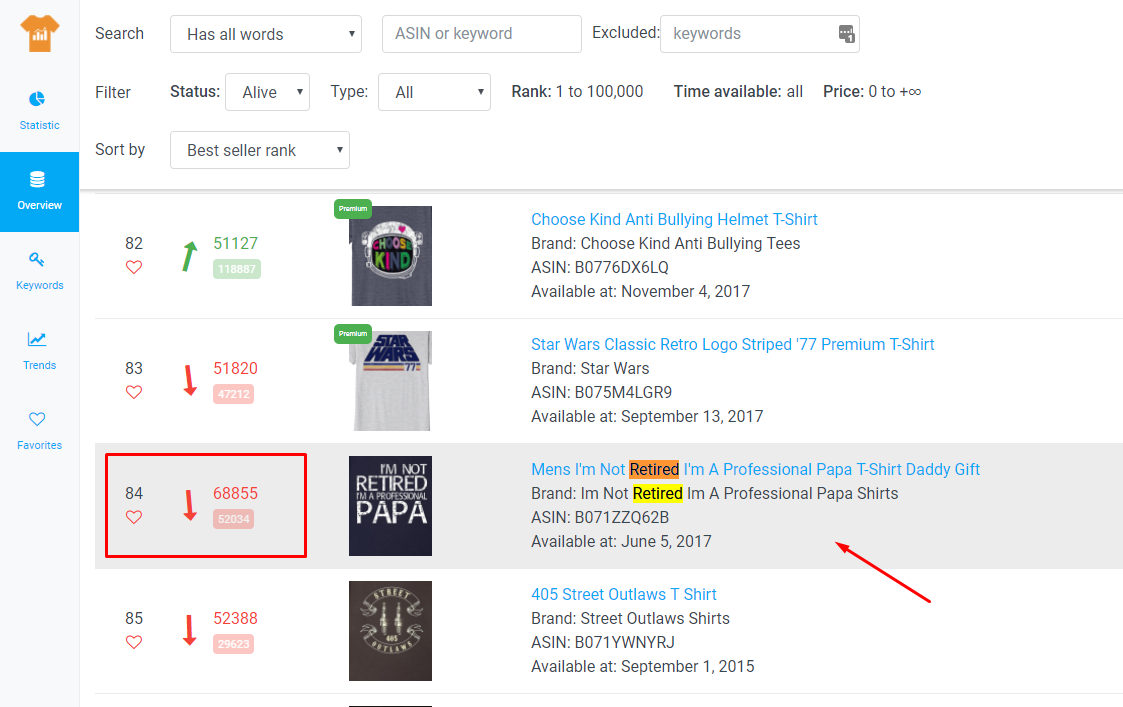
Task: Click Brand: Im Not Retired Papa Shirts
Action: 714,494
